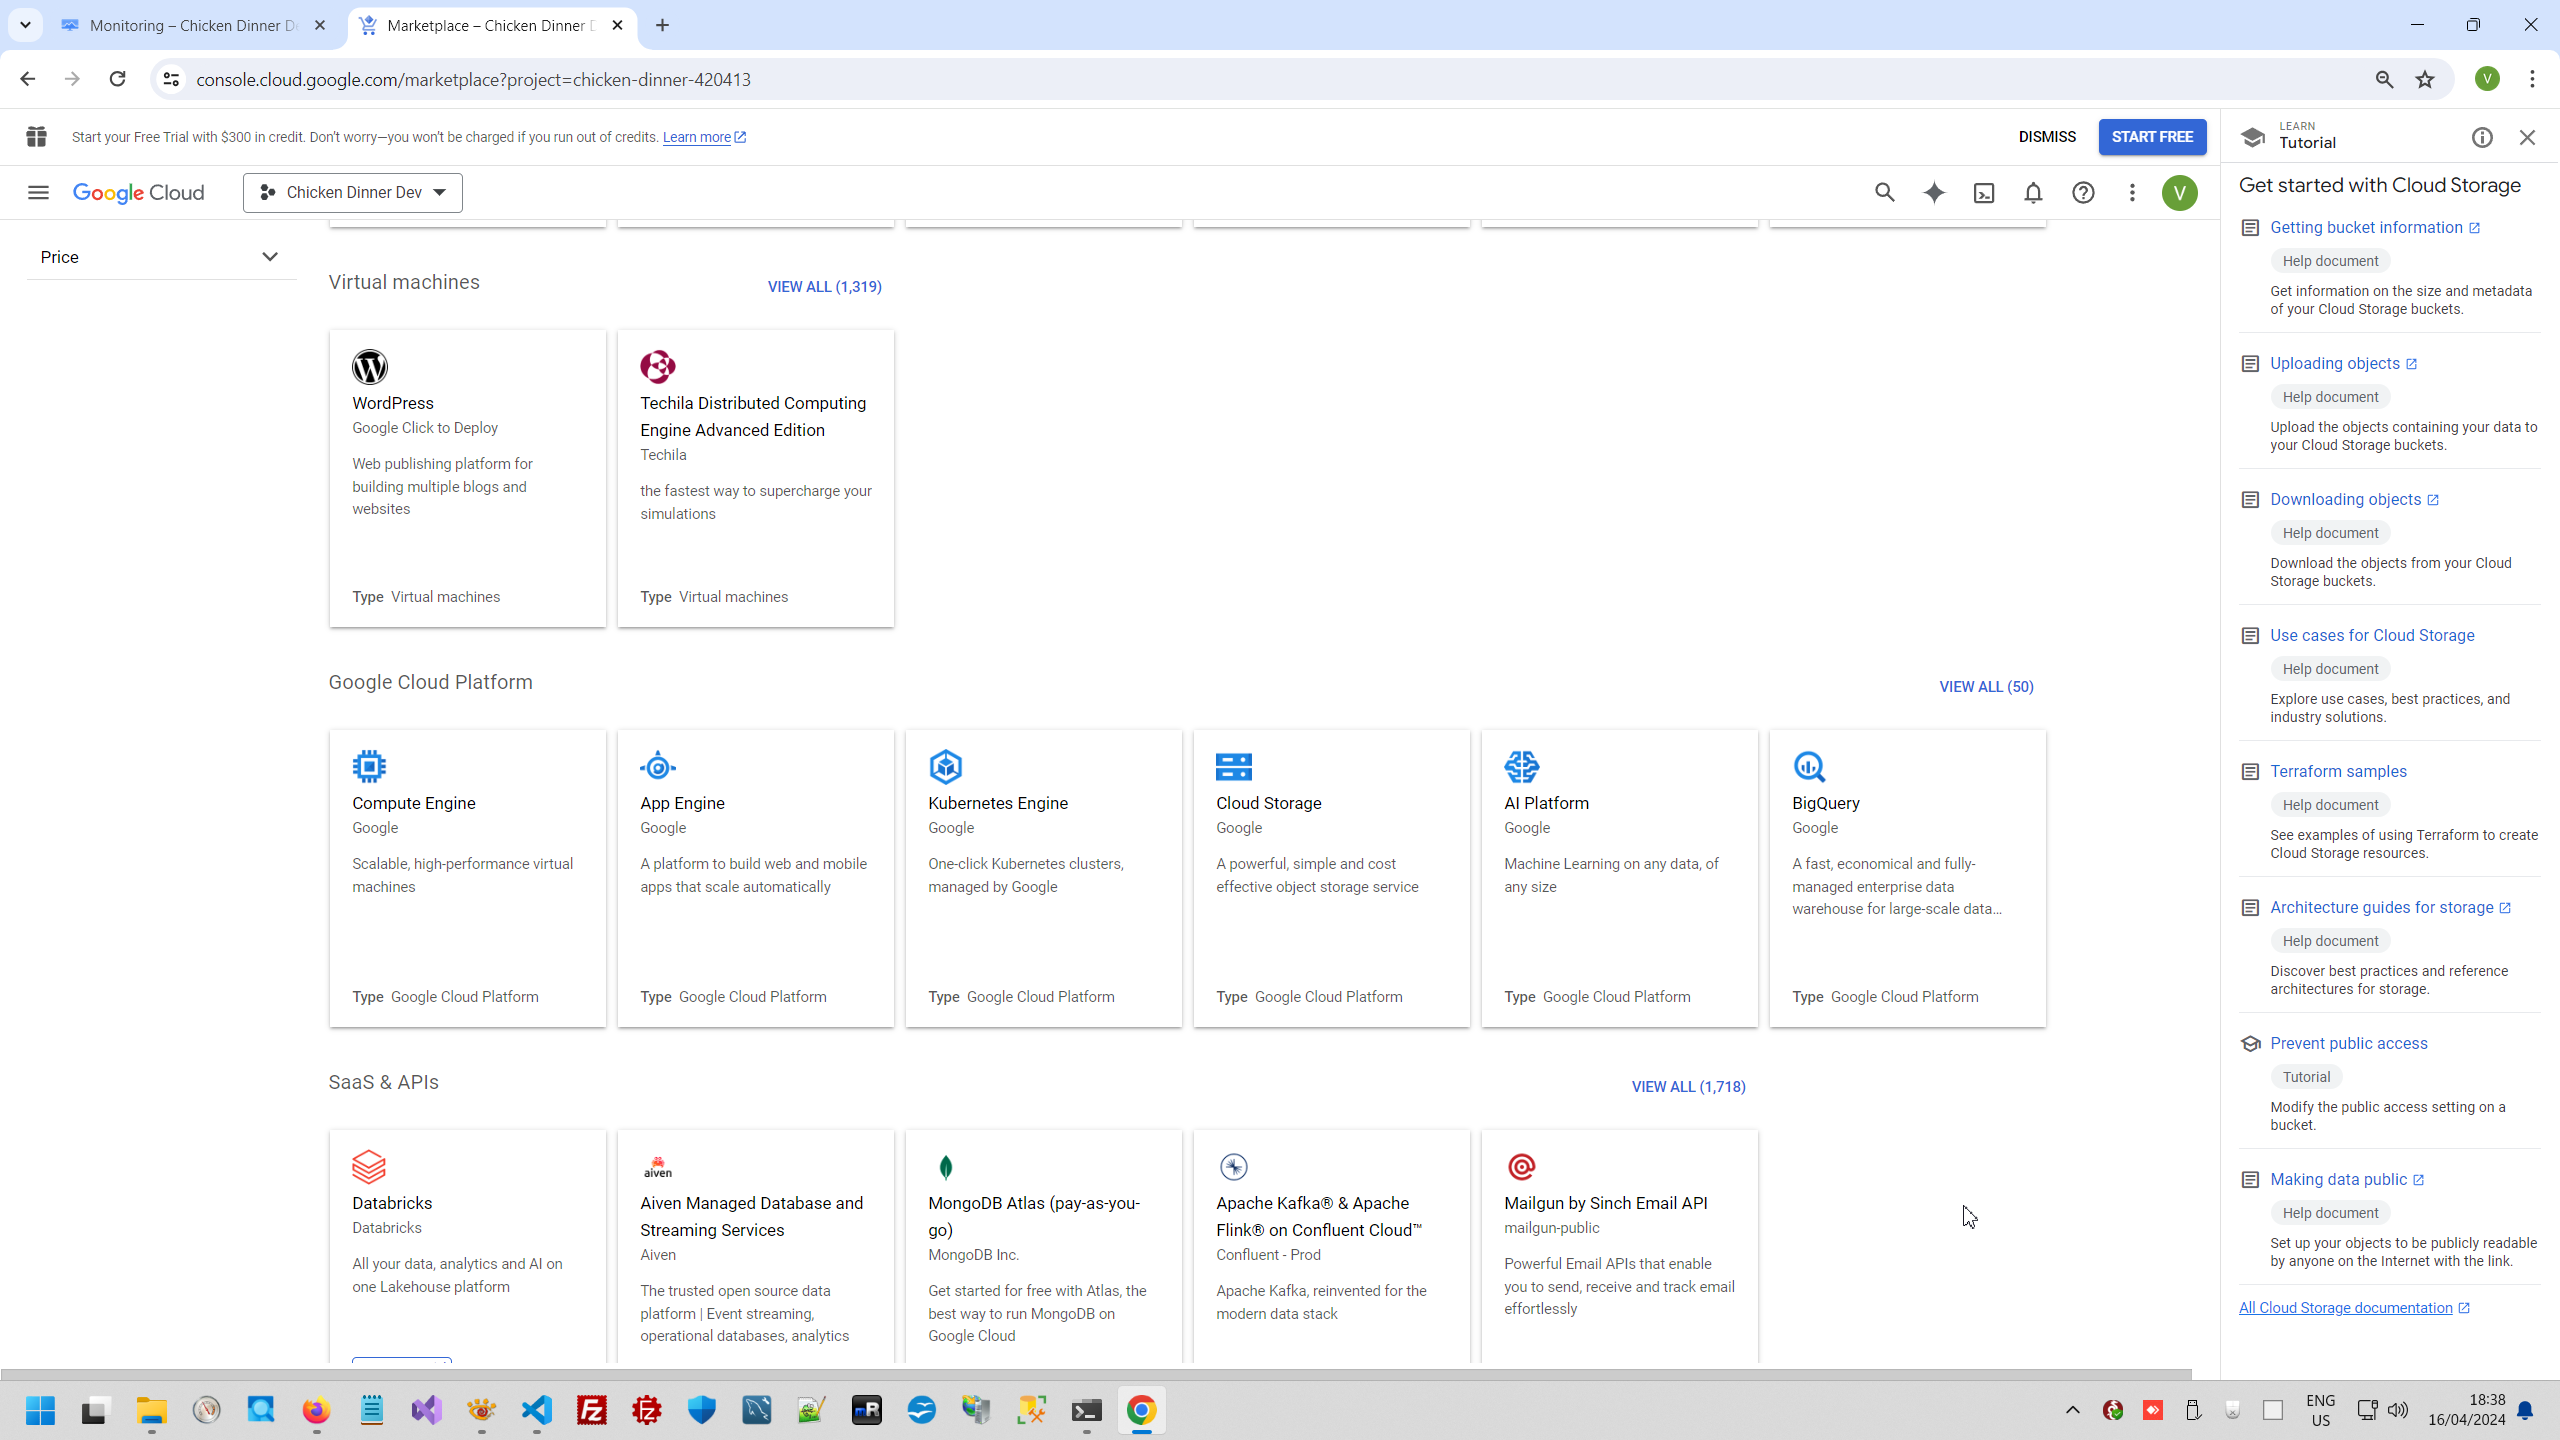Open the Gemini AI sparkle icon

point(1934,193)
